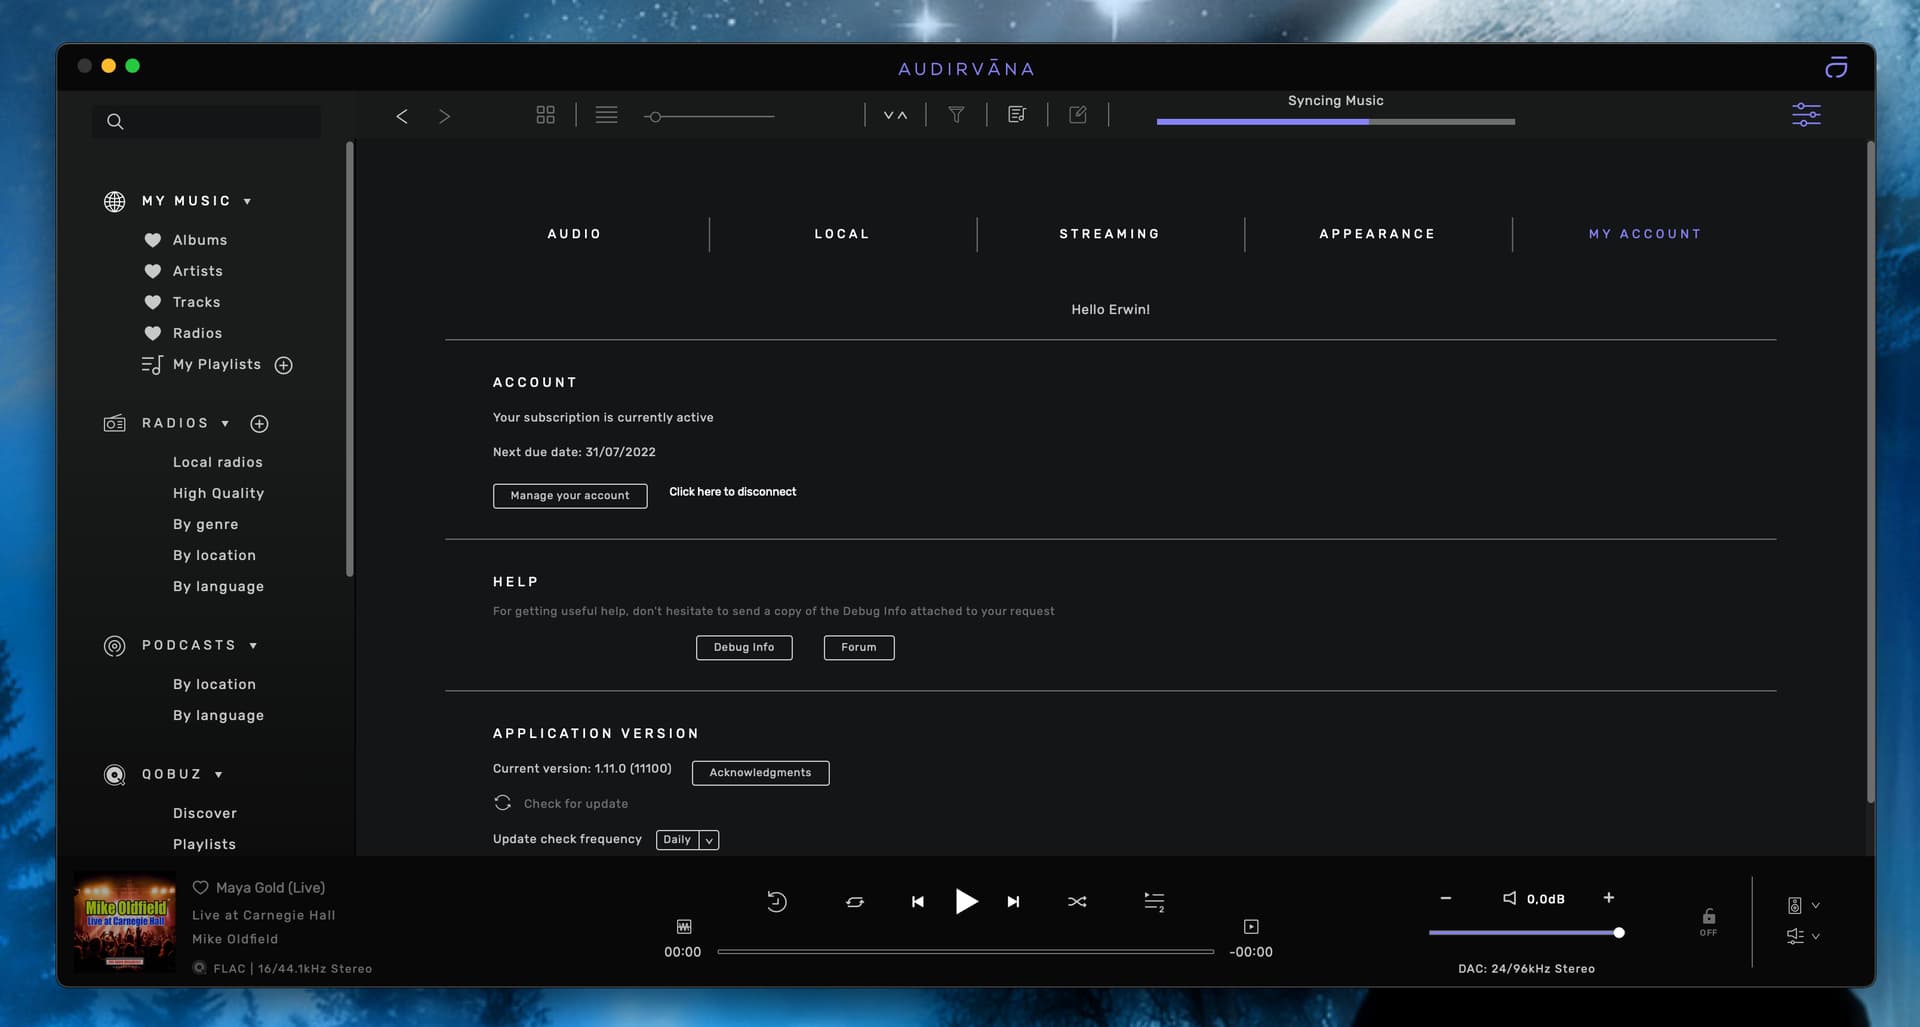This screenshot has height=1027, width=1920.
Task: Skip to previous track
Action: point(918,902)
